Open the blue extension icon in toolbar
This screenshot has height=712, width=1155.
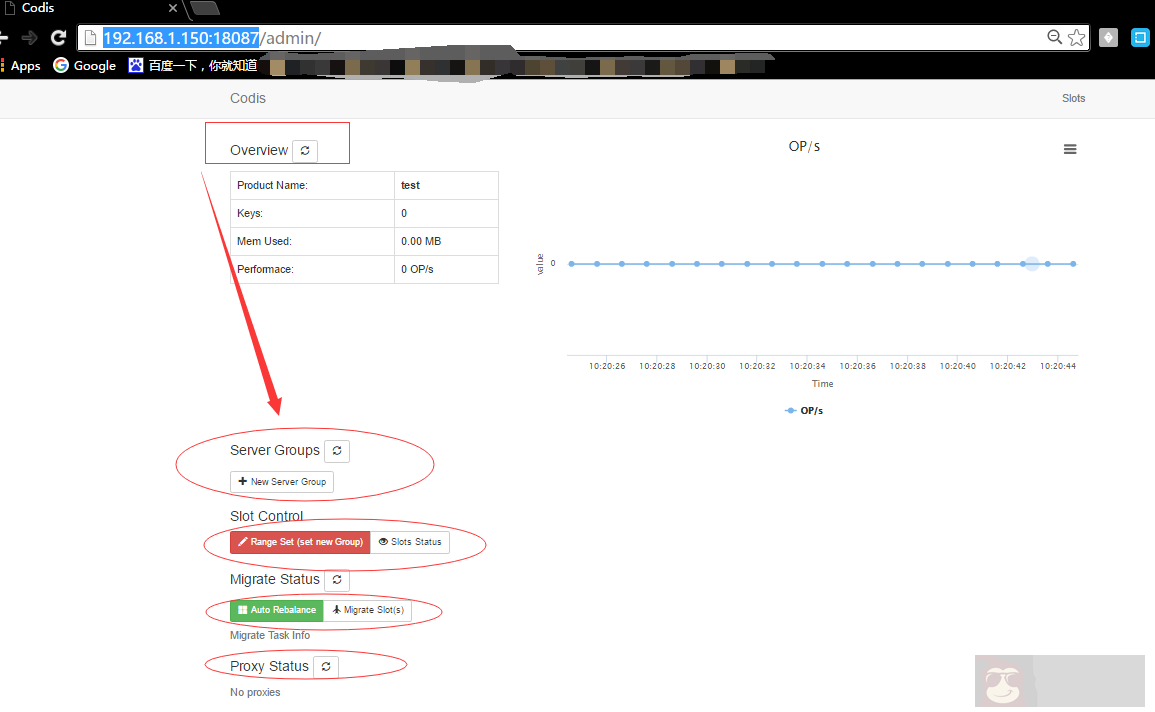1140,38
